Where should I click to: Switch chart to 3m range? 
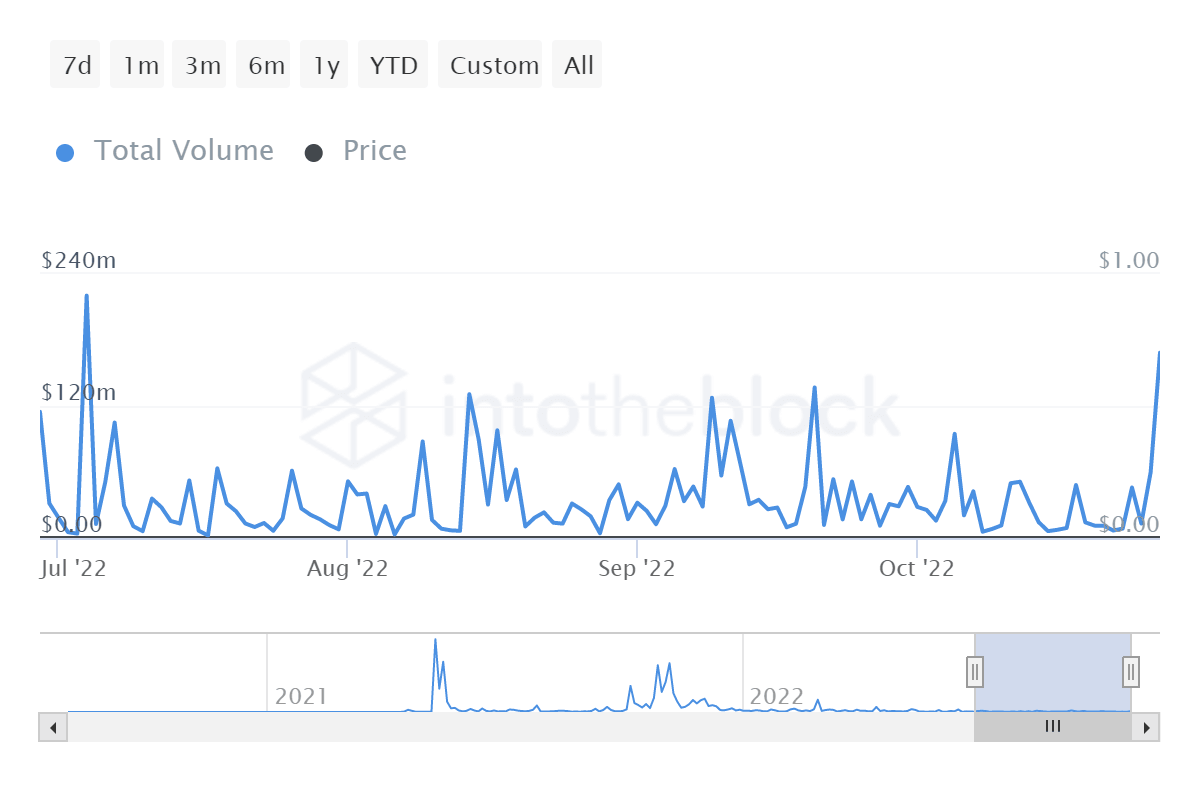point(202,65)
